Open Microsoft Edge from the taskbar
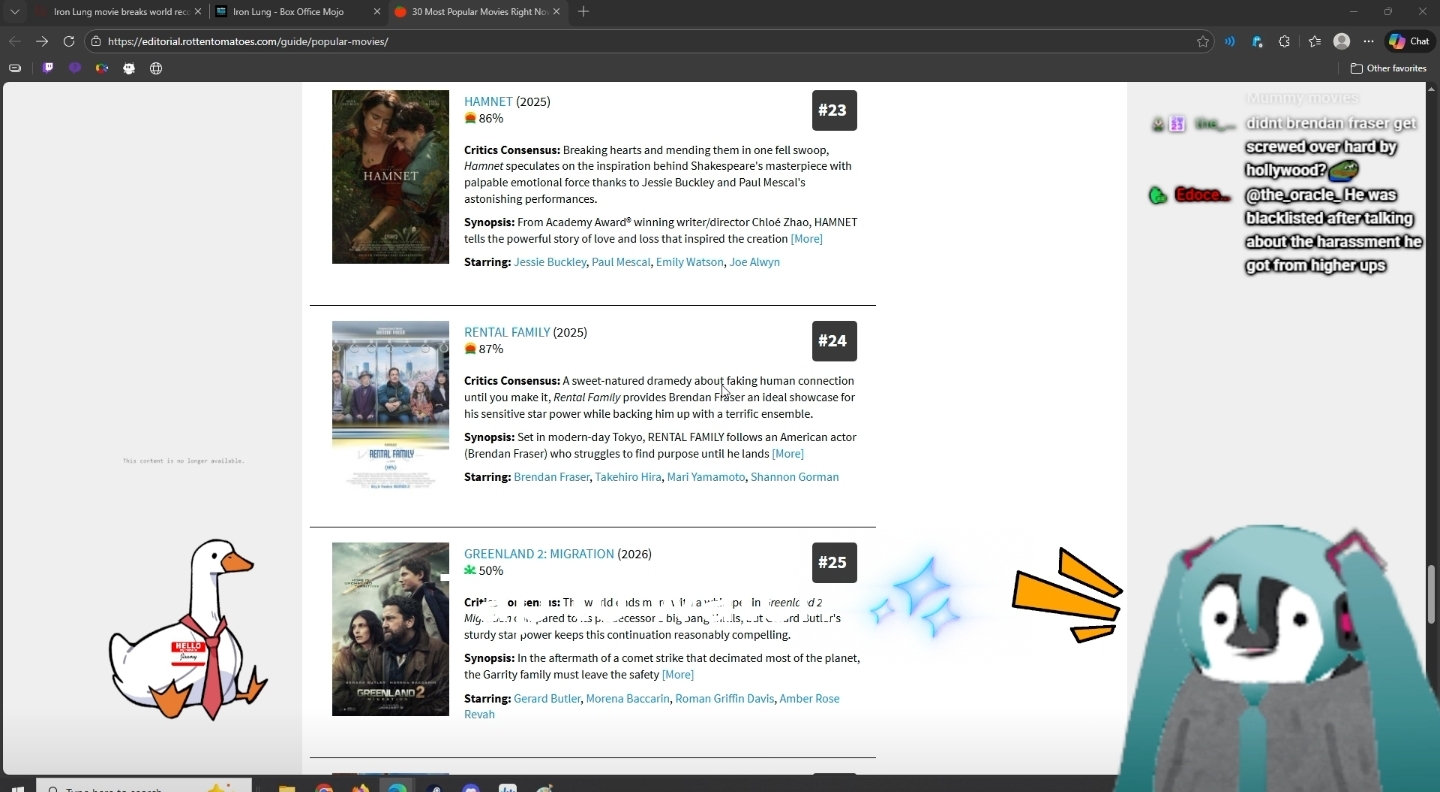Image resolution: width=1440 pixels, height=792 pixels. pyautogui.click(x=397, y=789)
